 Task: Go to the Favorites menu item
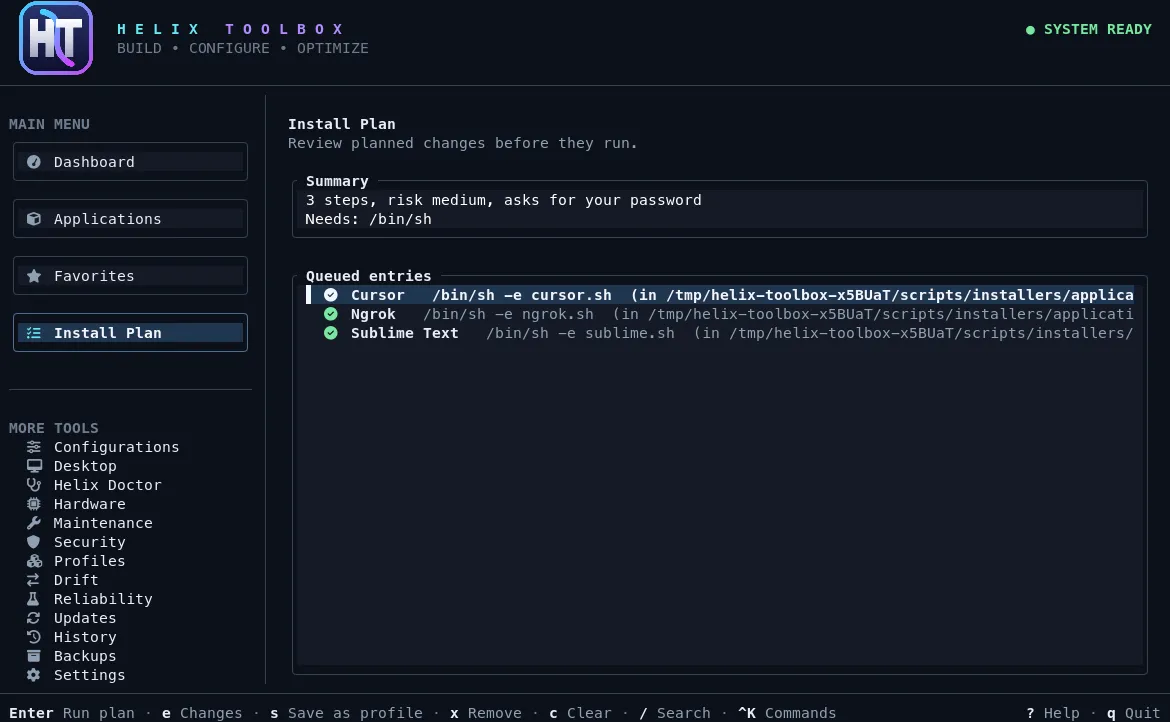point(131,276)
